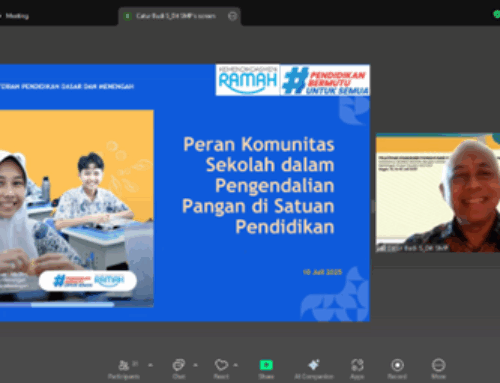Open the Participants panel icon

[x=124, y=365]
